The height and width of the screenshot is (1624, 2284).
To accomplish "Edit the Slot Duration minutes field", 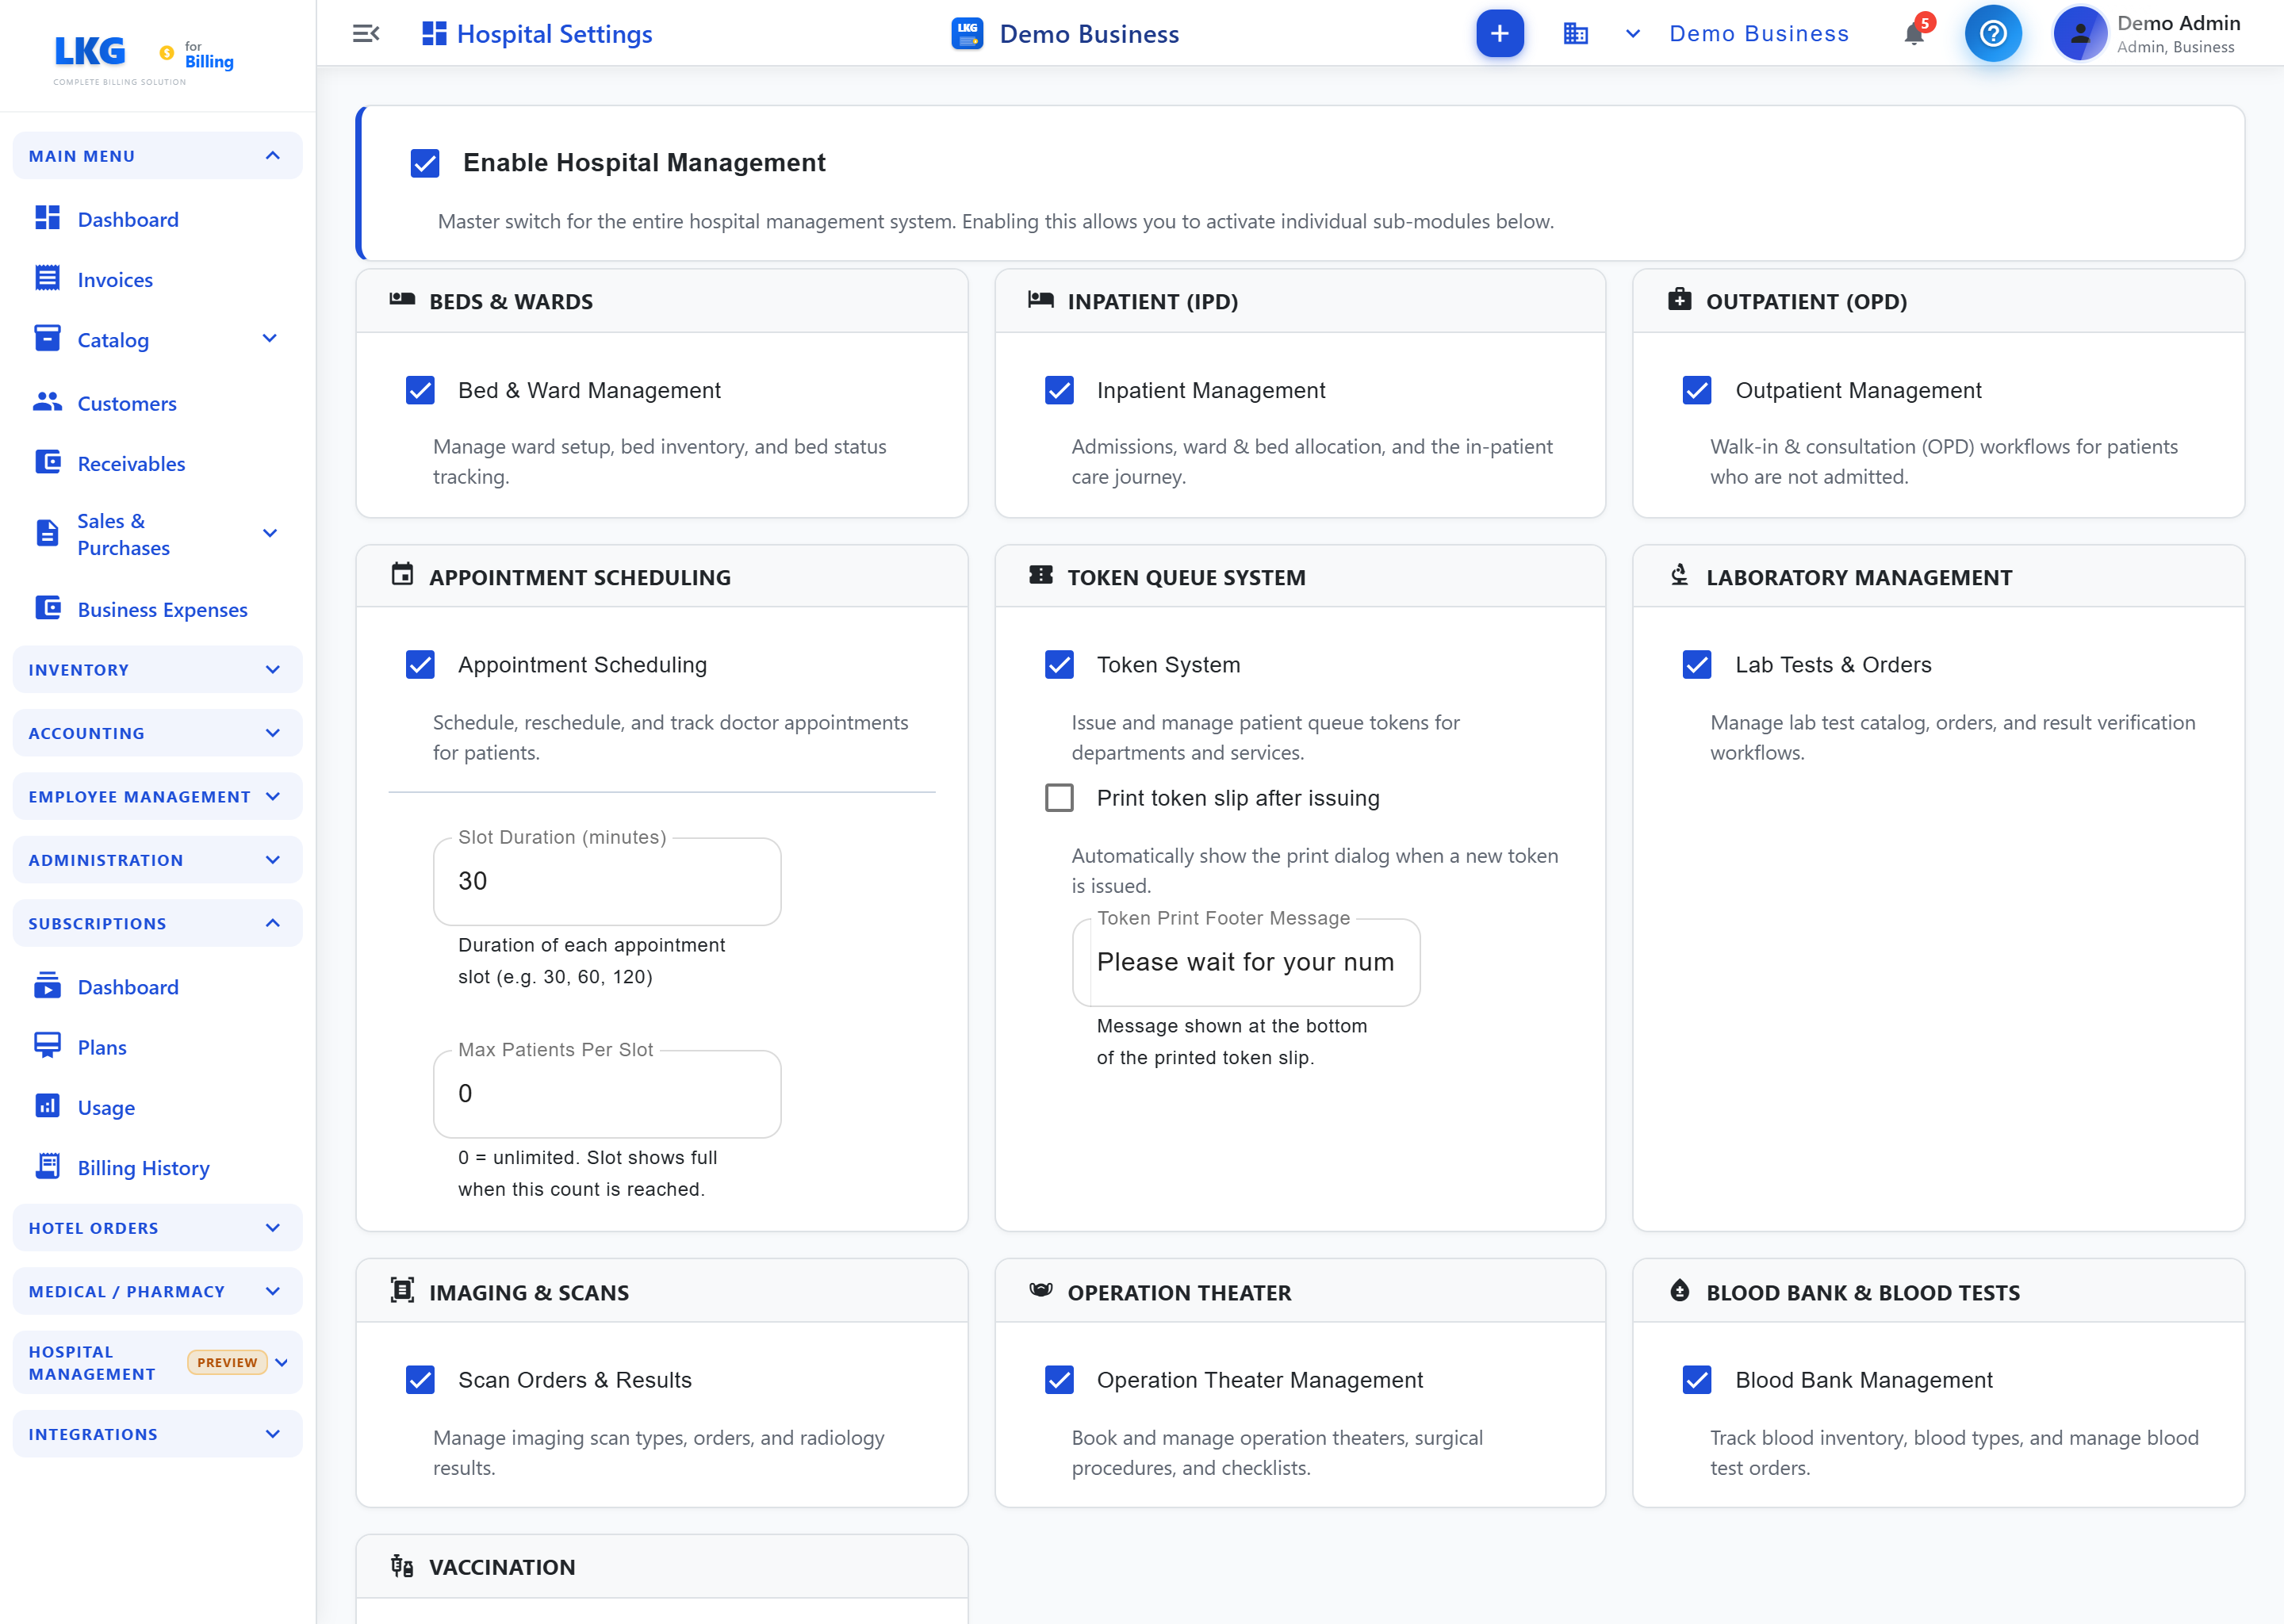I will 607,881.
